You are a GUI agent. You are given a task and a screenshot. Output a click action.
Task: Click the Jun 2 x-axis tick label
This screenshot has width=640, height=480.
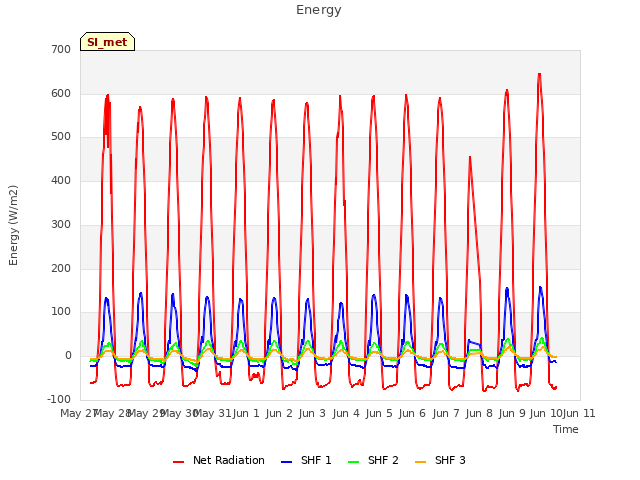click(279, 413)
